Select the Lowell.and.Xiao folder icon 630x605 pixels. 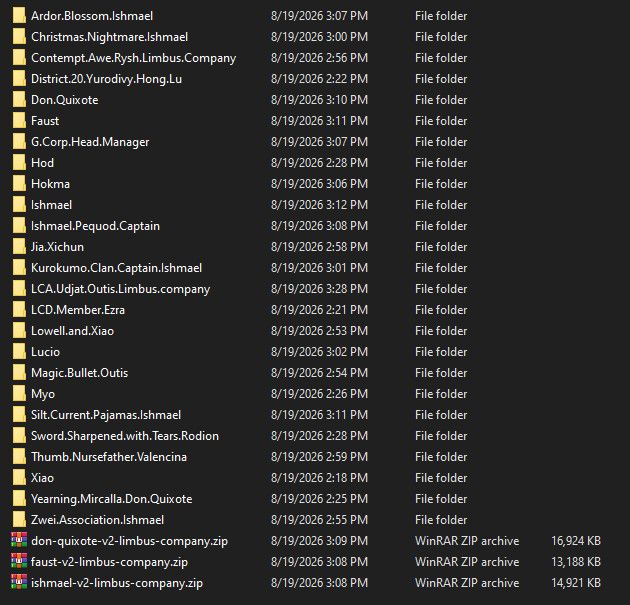pos(19,331)
